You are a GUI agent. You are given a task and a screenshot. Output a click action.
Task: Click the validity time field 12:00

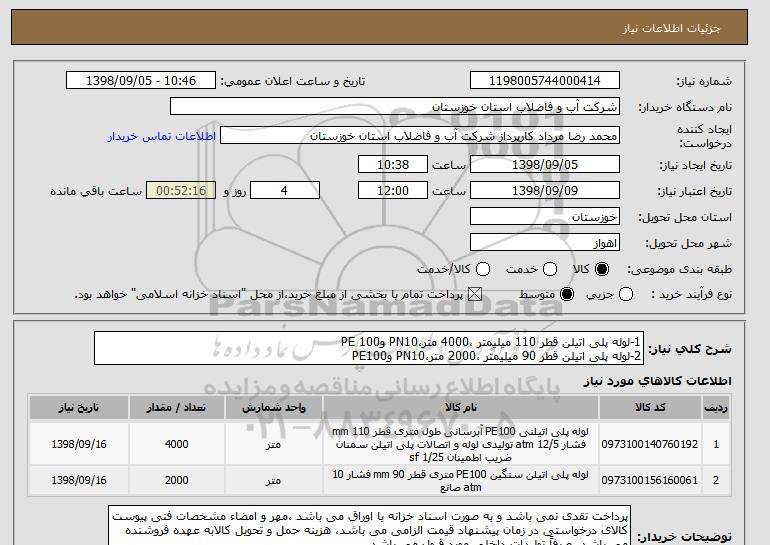pyautogui.click(x=393, y=191)
